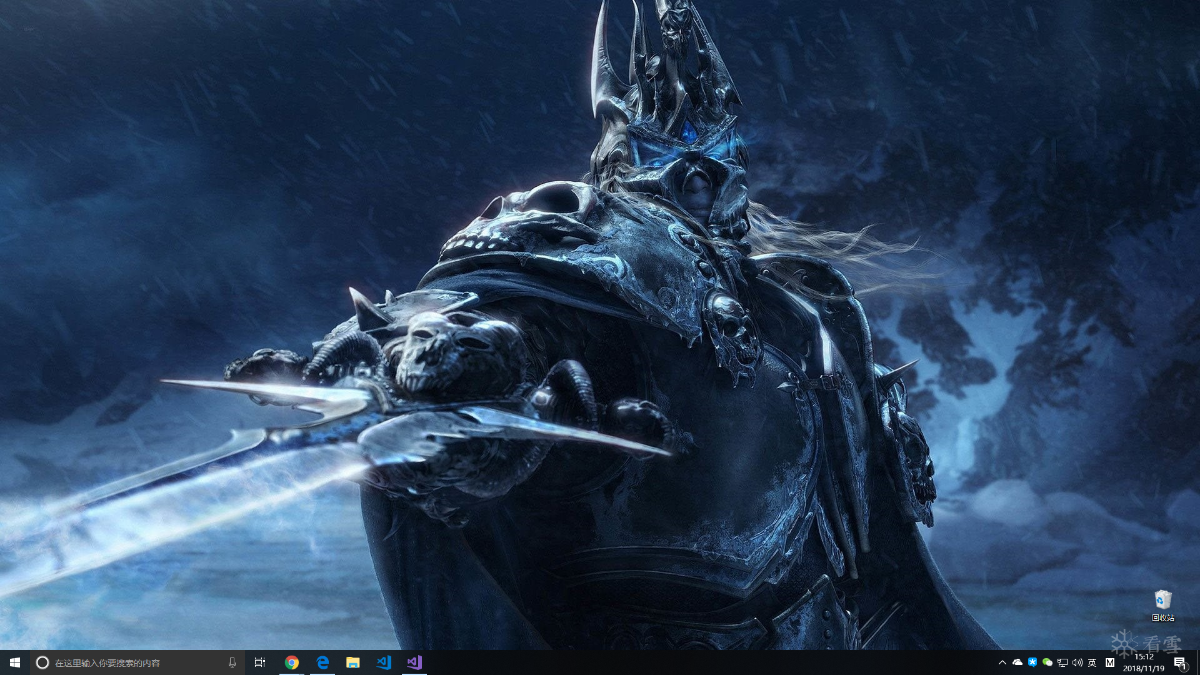Open the Windows Start menu
The height and width of the screenshot is (675, 1200).
coord(15,662)
